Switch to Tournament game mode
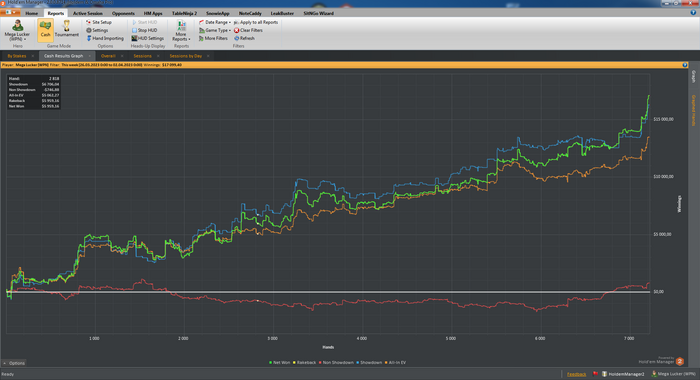This screenshot has height=380, width=700. 67,29
